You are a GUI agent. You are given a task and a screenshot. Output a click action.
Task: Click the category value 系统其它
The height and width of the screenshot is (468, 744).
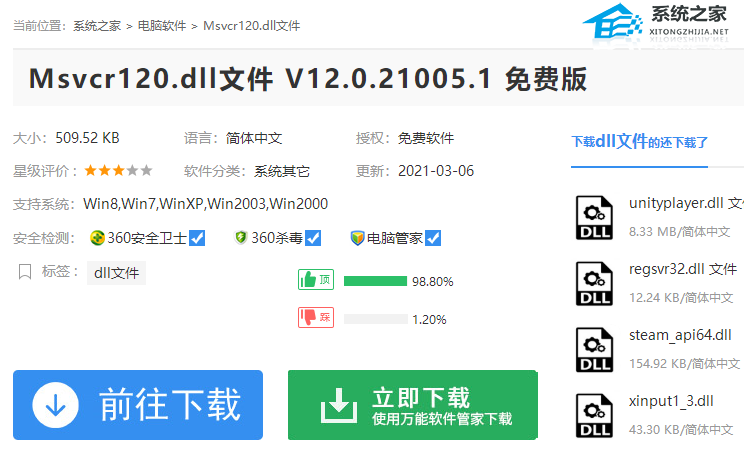(282, 171)
